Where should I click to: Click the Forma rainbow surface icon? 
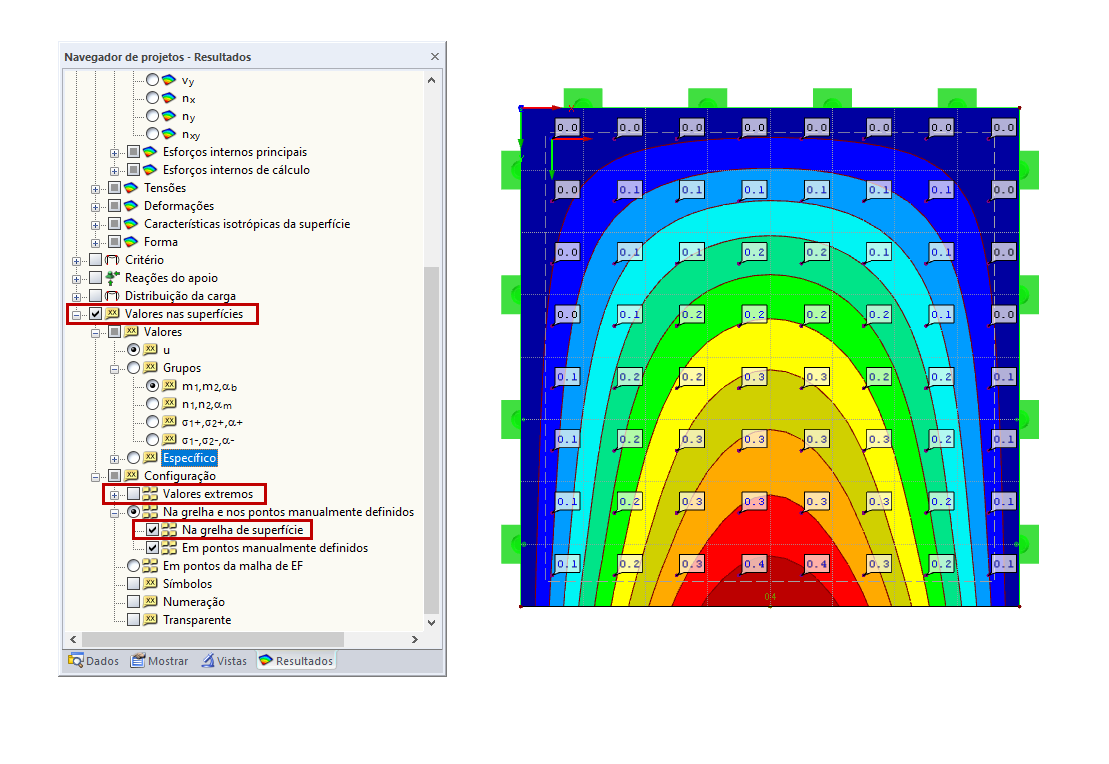[131, 242]
